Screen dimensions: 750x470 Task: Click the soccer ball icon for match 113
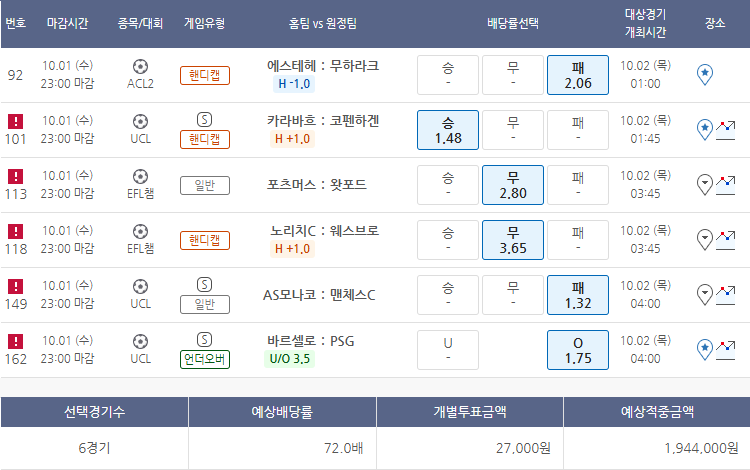click(140, 176)
